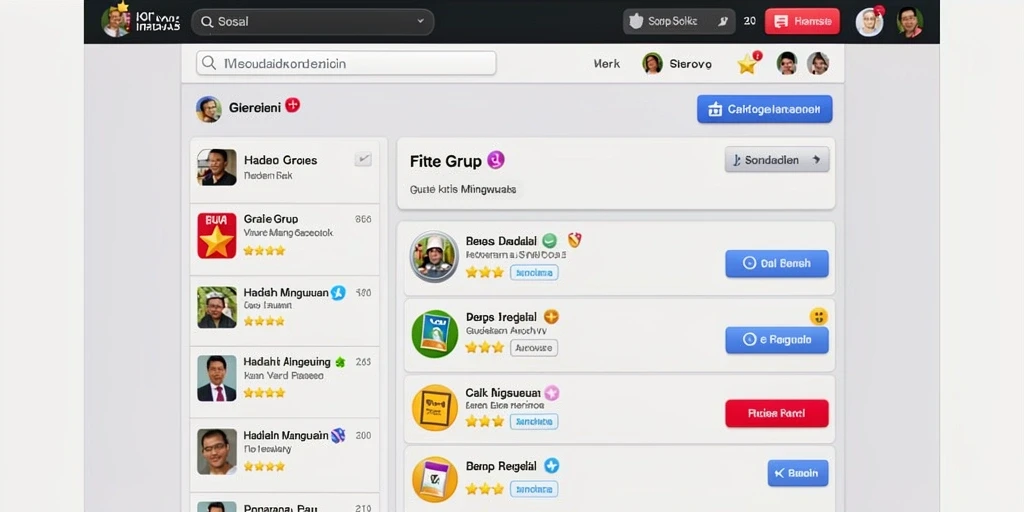This screenshot has height=512, width=1024.
Task: Click the last avatar in the sub-header
Action: [x=818, y=63]
